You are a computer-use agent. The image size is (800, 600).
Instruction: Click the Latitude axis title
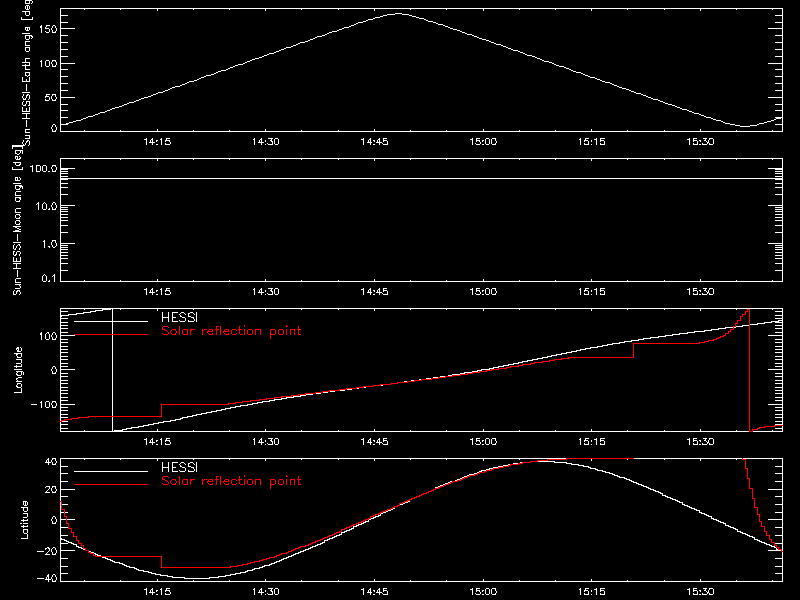[x=24, y=520]
